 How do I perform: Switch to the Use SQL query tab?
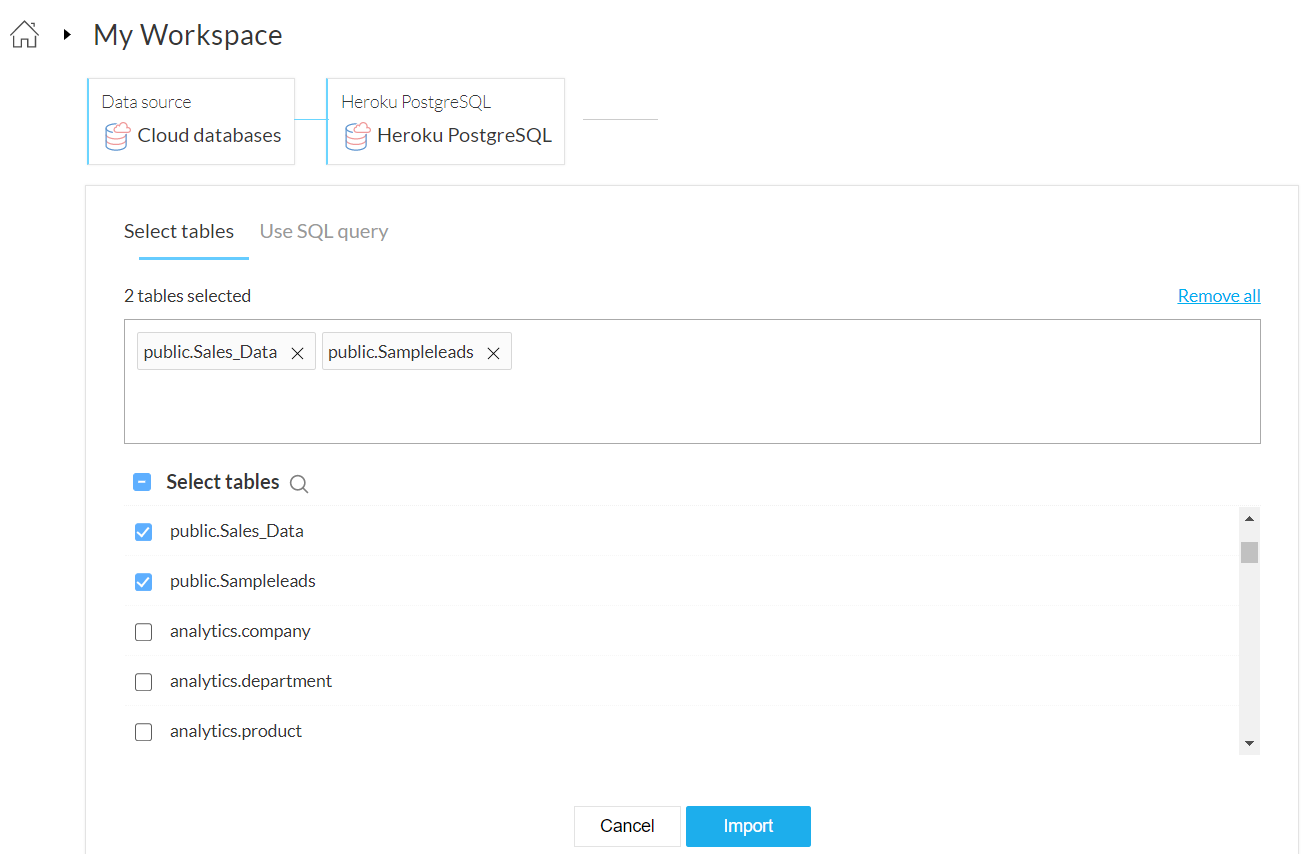tap(324, 231)
